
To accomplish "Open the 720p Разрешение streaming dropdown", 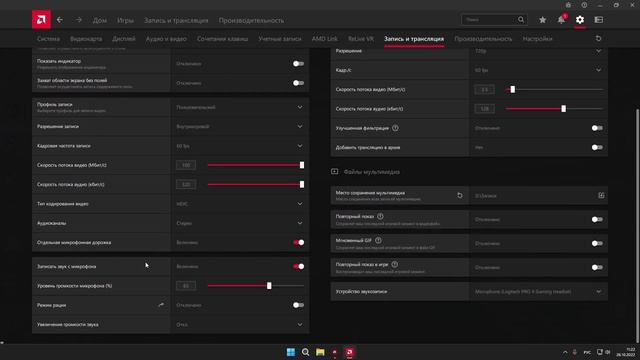I will click(x=539, y=51).
